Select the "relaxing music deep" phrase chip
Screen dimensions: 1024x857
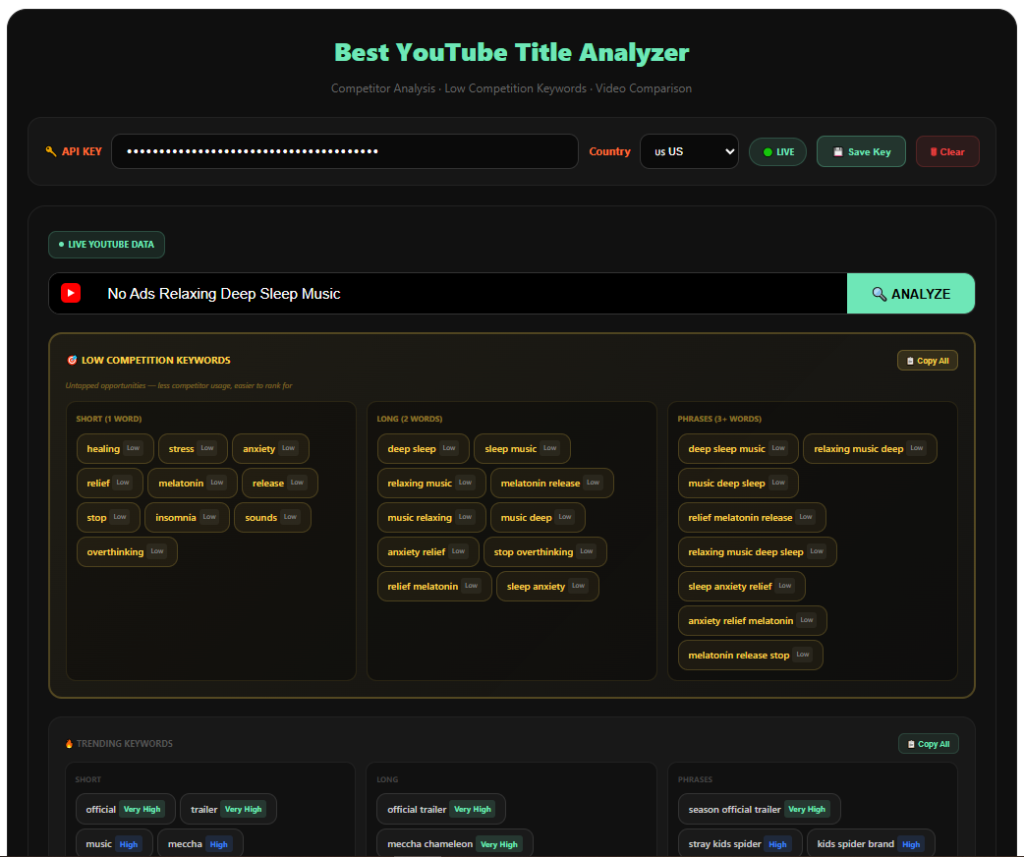click(x=870, y=449)
